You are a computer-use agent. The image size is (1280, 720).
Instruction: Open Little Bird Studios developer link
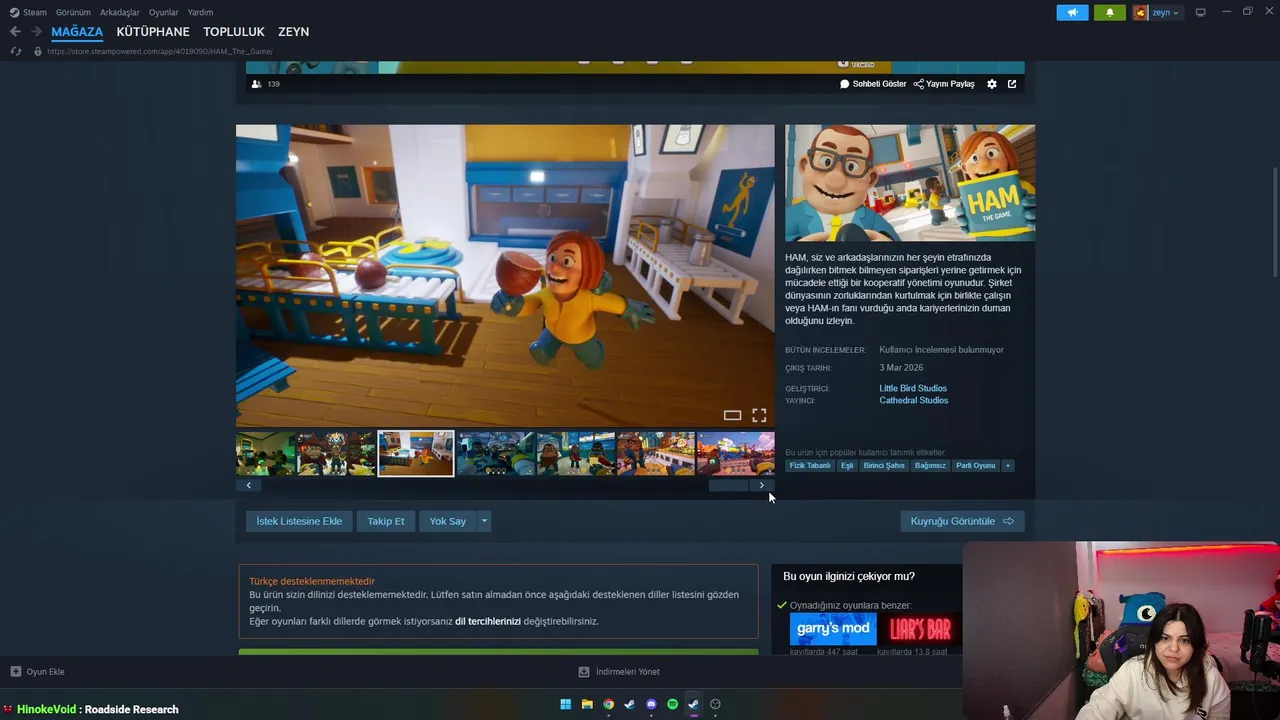(913, 388)
